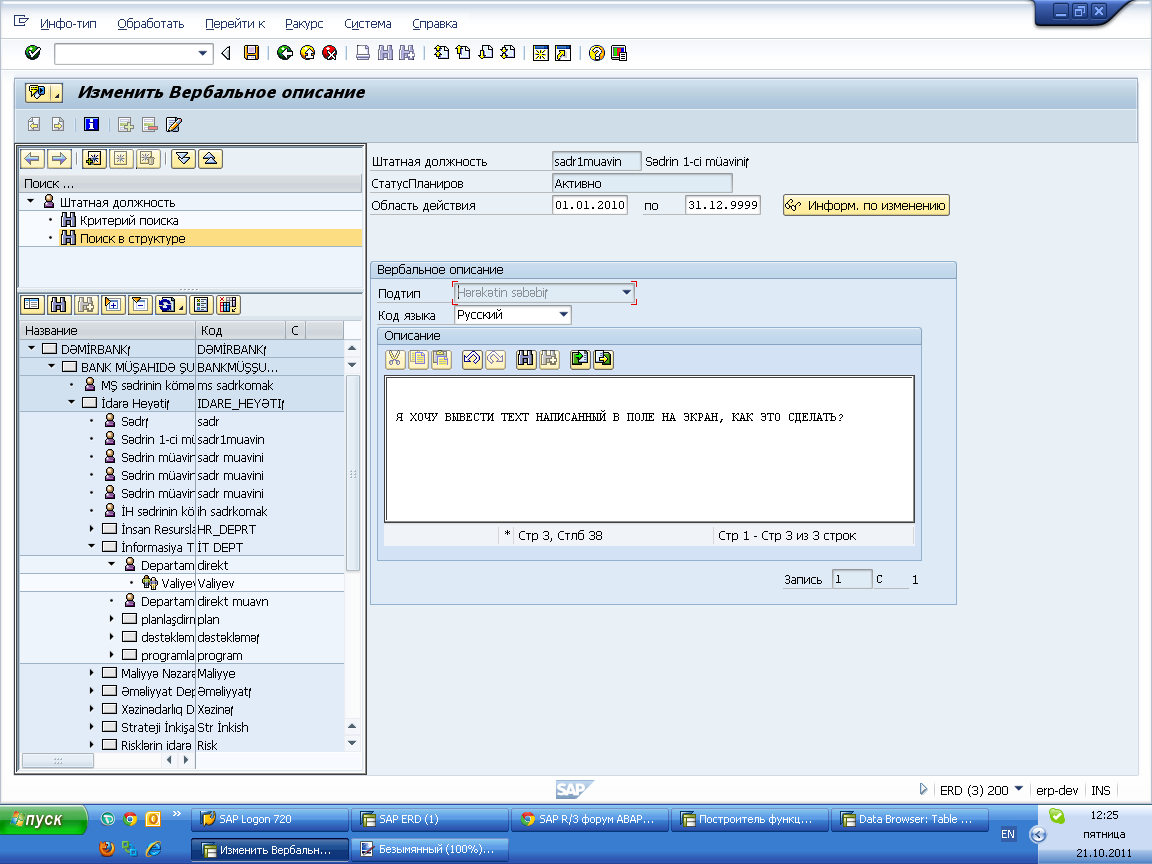The width and height of the screenshot is (1152, 864).
Task: Click the Информ. по изменению button
Action: pyautogui.click(x=866, y=205)
